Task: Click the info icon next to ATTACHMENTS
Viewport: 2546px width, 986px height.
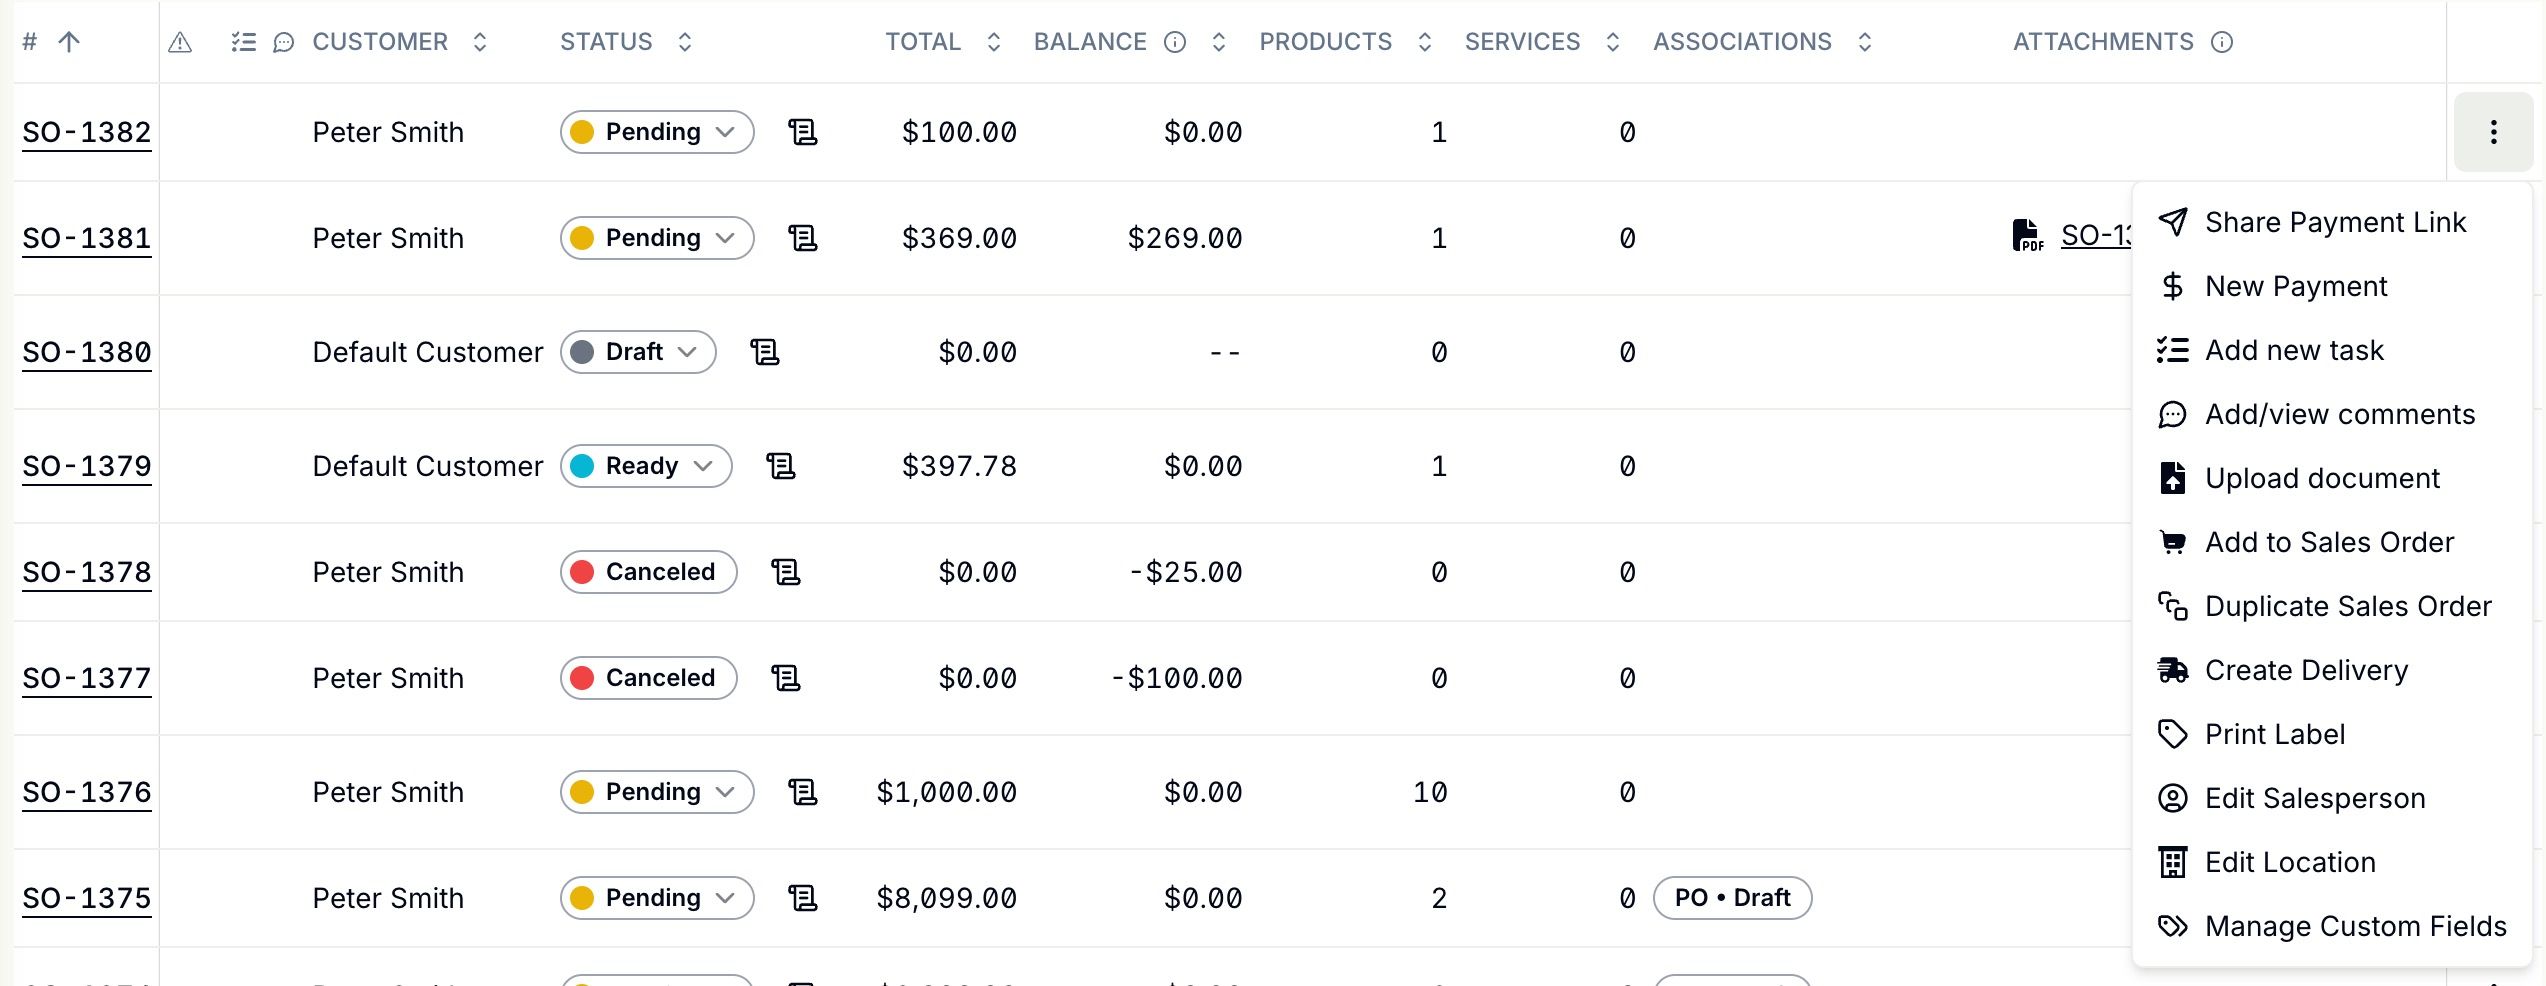Action: [2222, 42]
